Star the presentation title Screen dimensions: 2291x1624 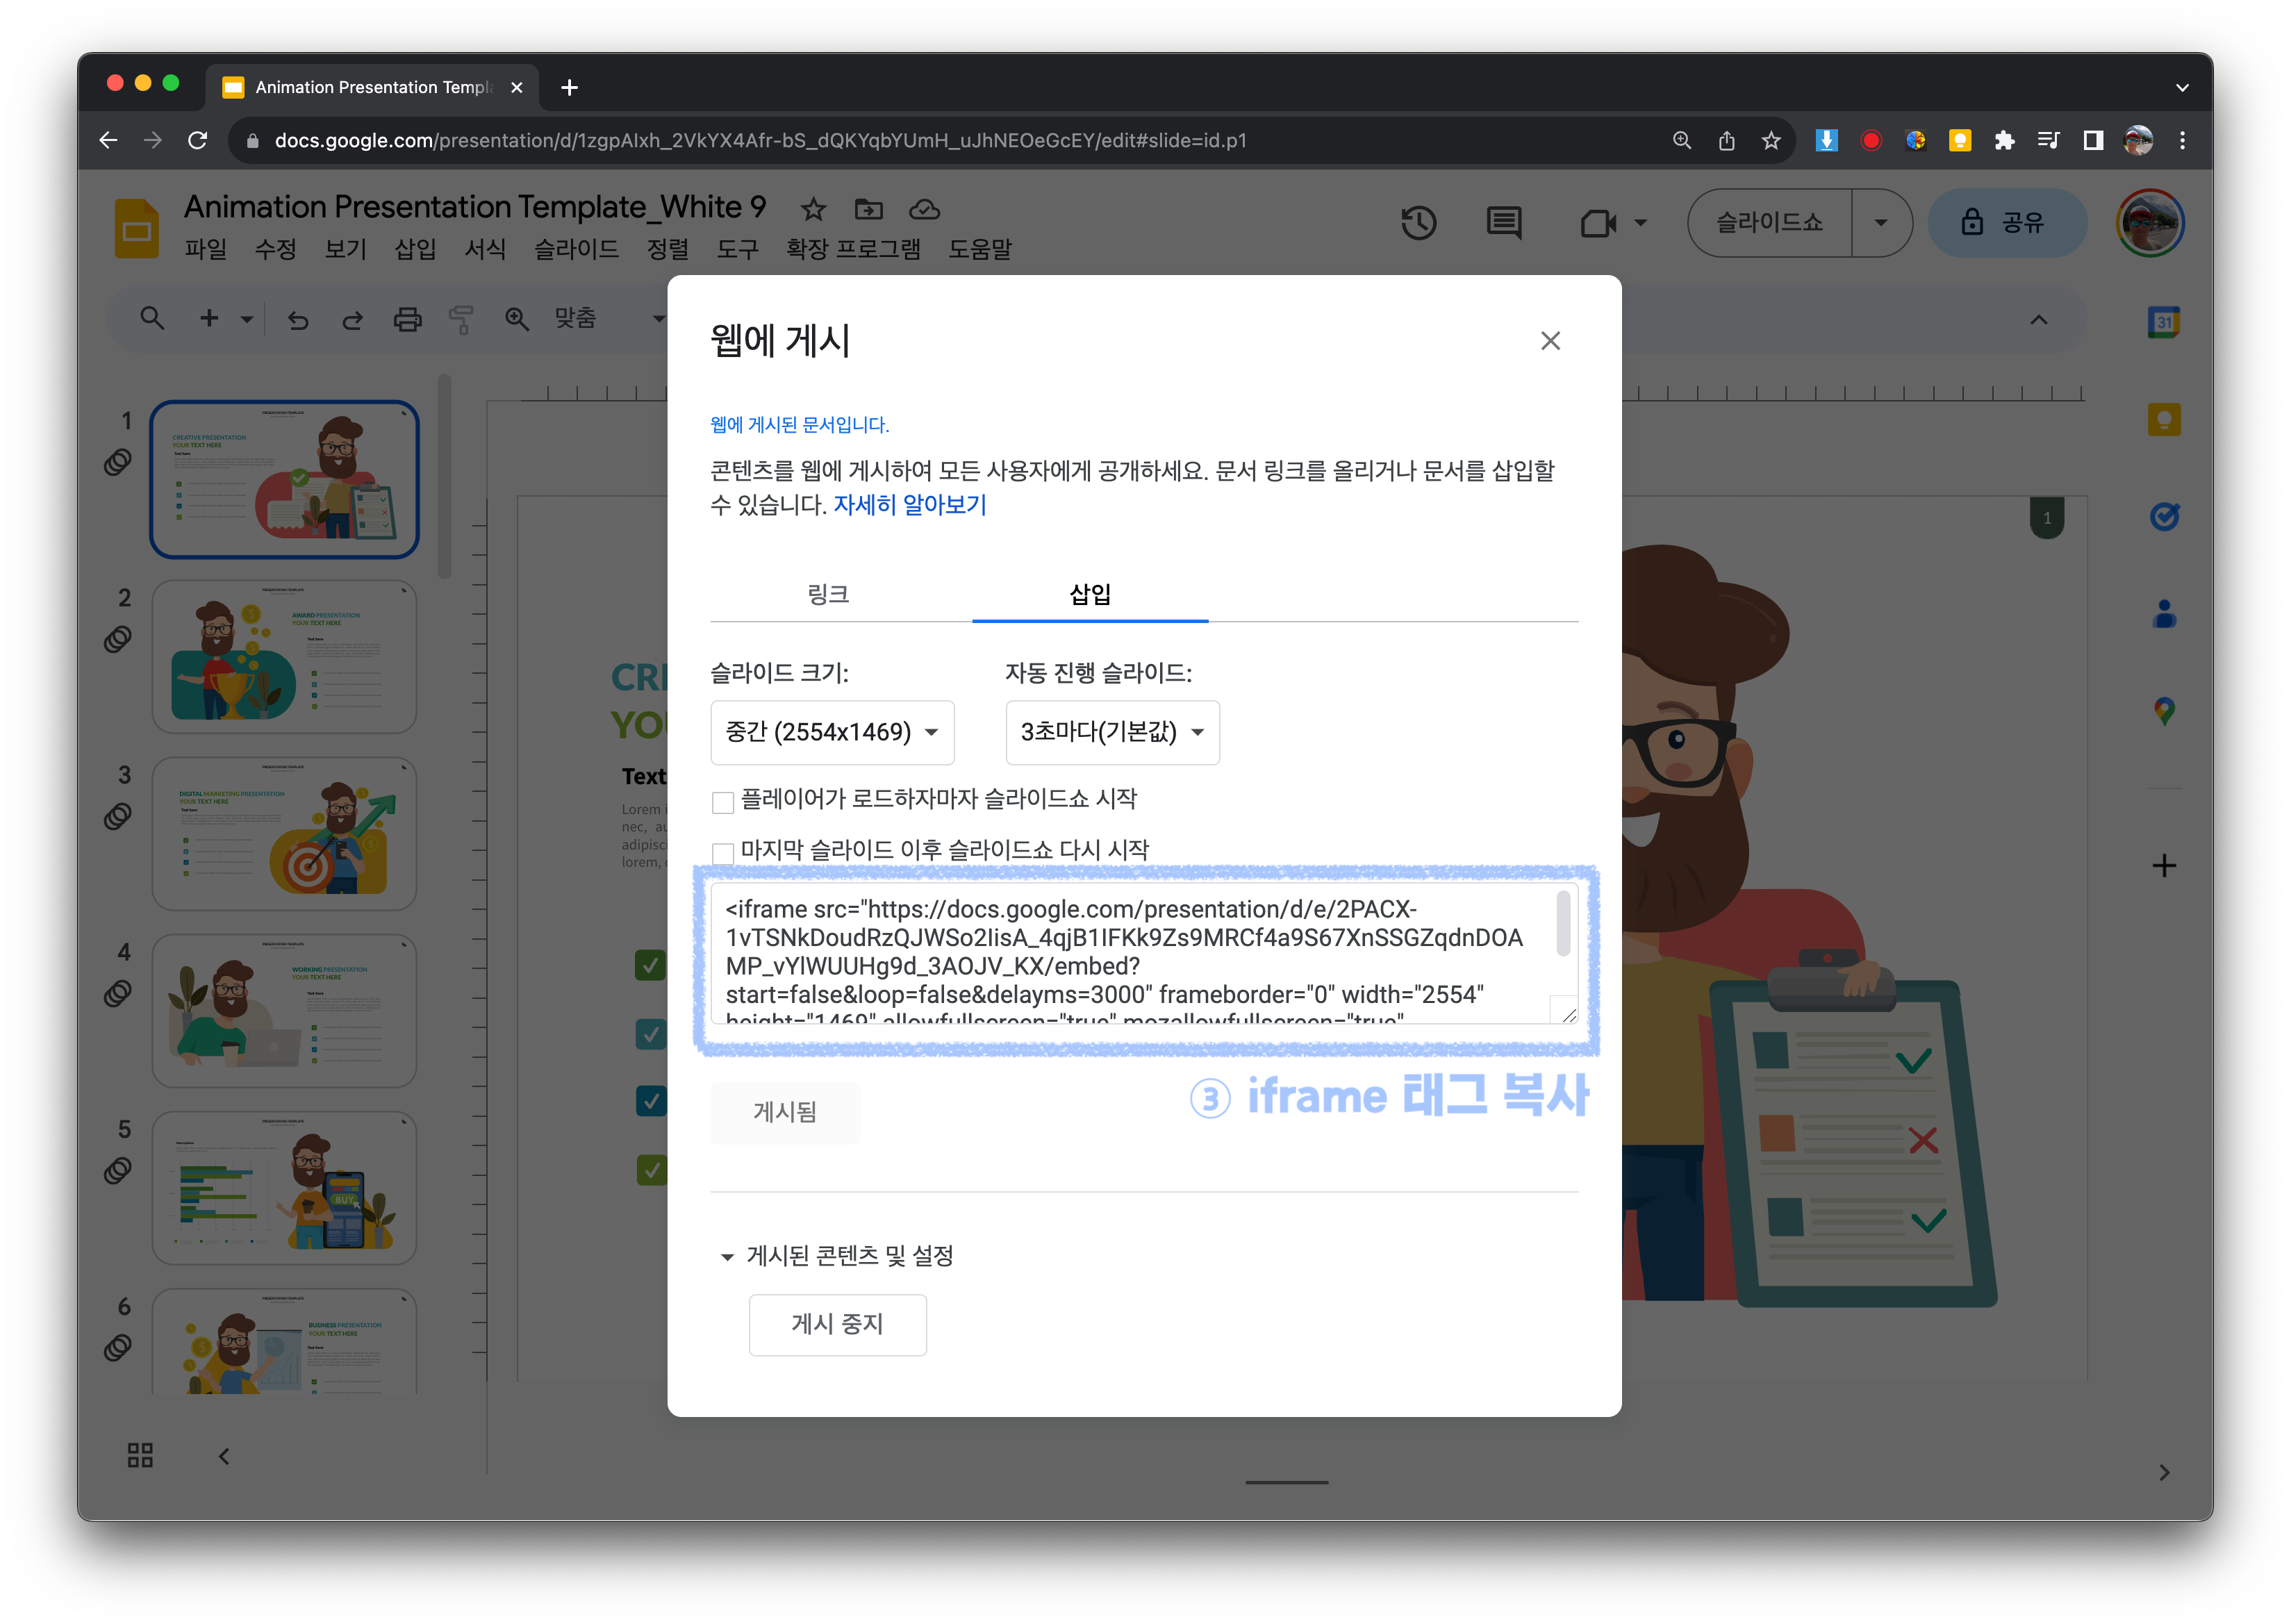[813, 210]
